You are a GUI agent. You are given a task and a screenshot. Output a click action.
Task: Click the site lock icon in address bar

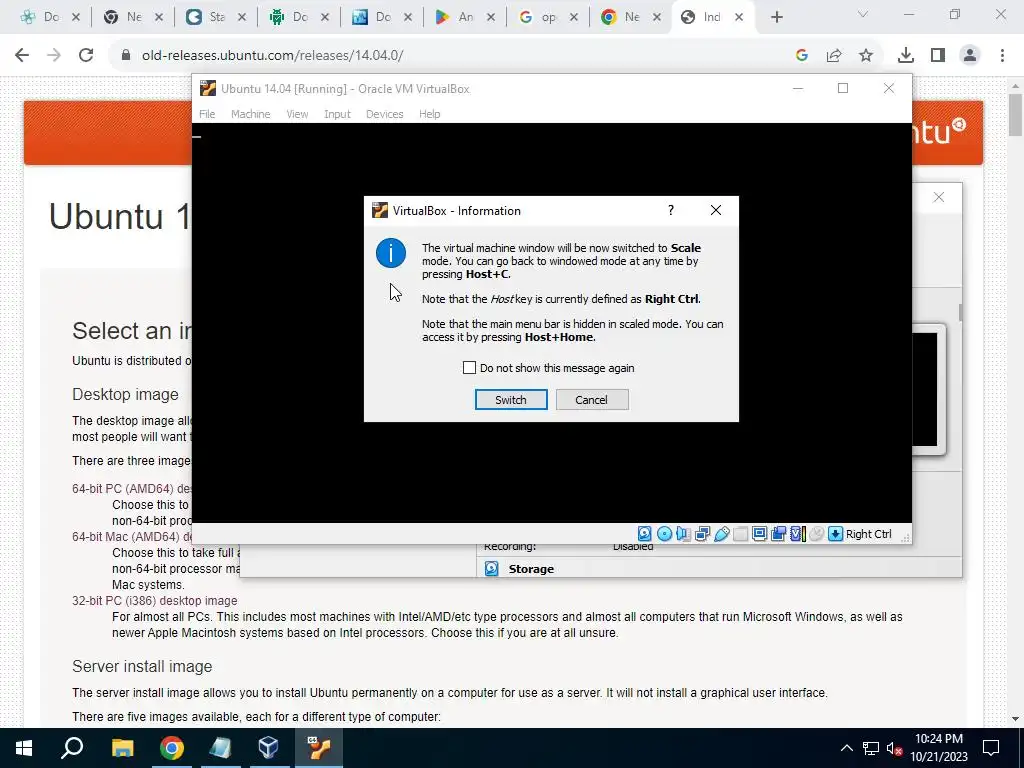pos(127,56)
